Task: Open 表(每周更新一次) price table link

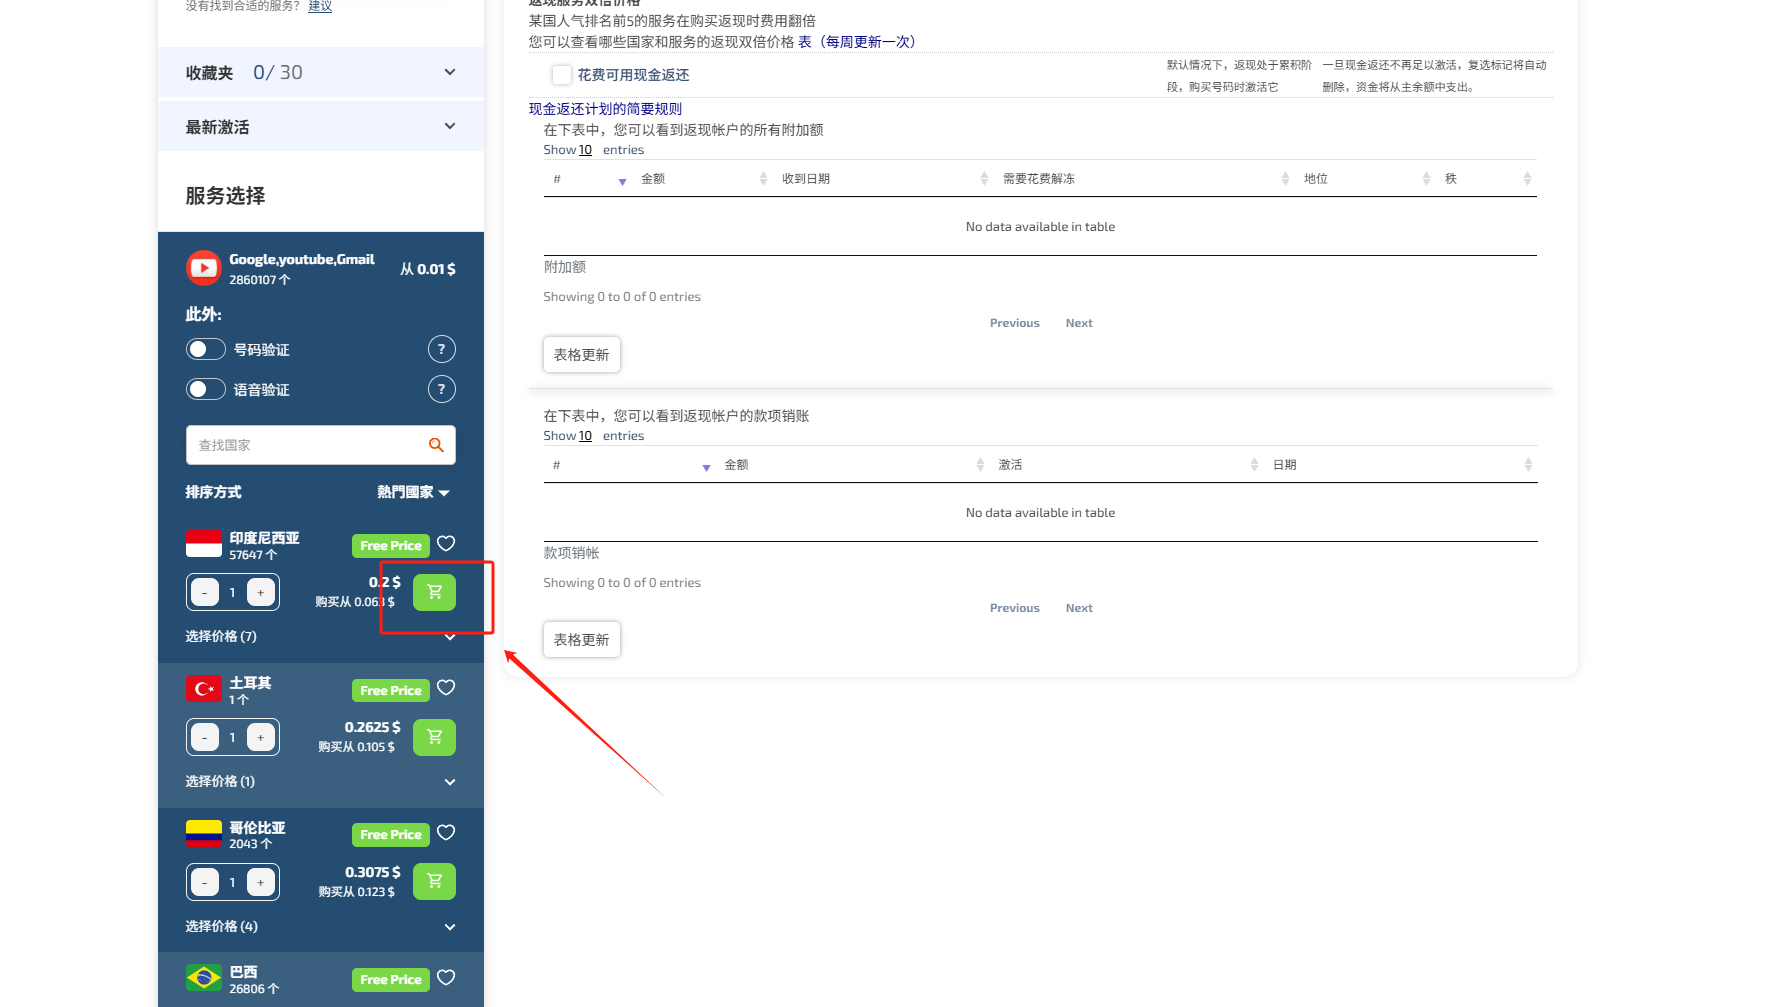Action: click(x=857, y=42)
